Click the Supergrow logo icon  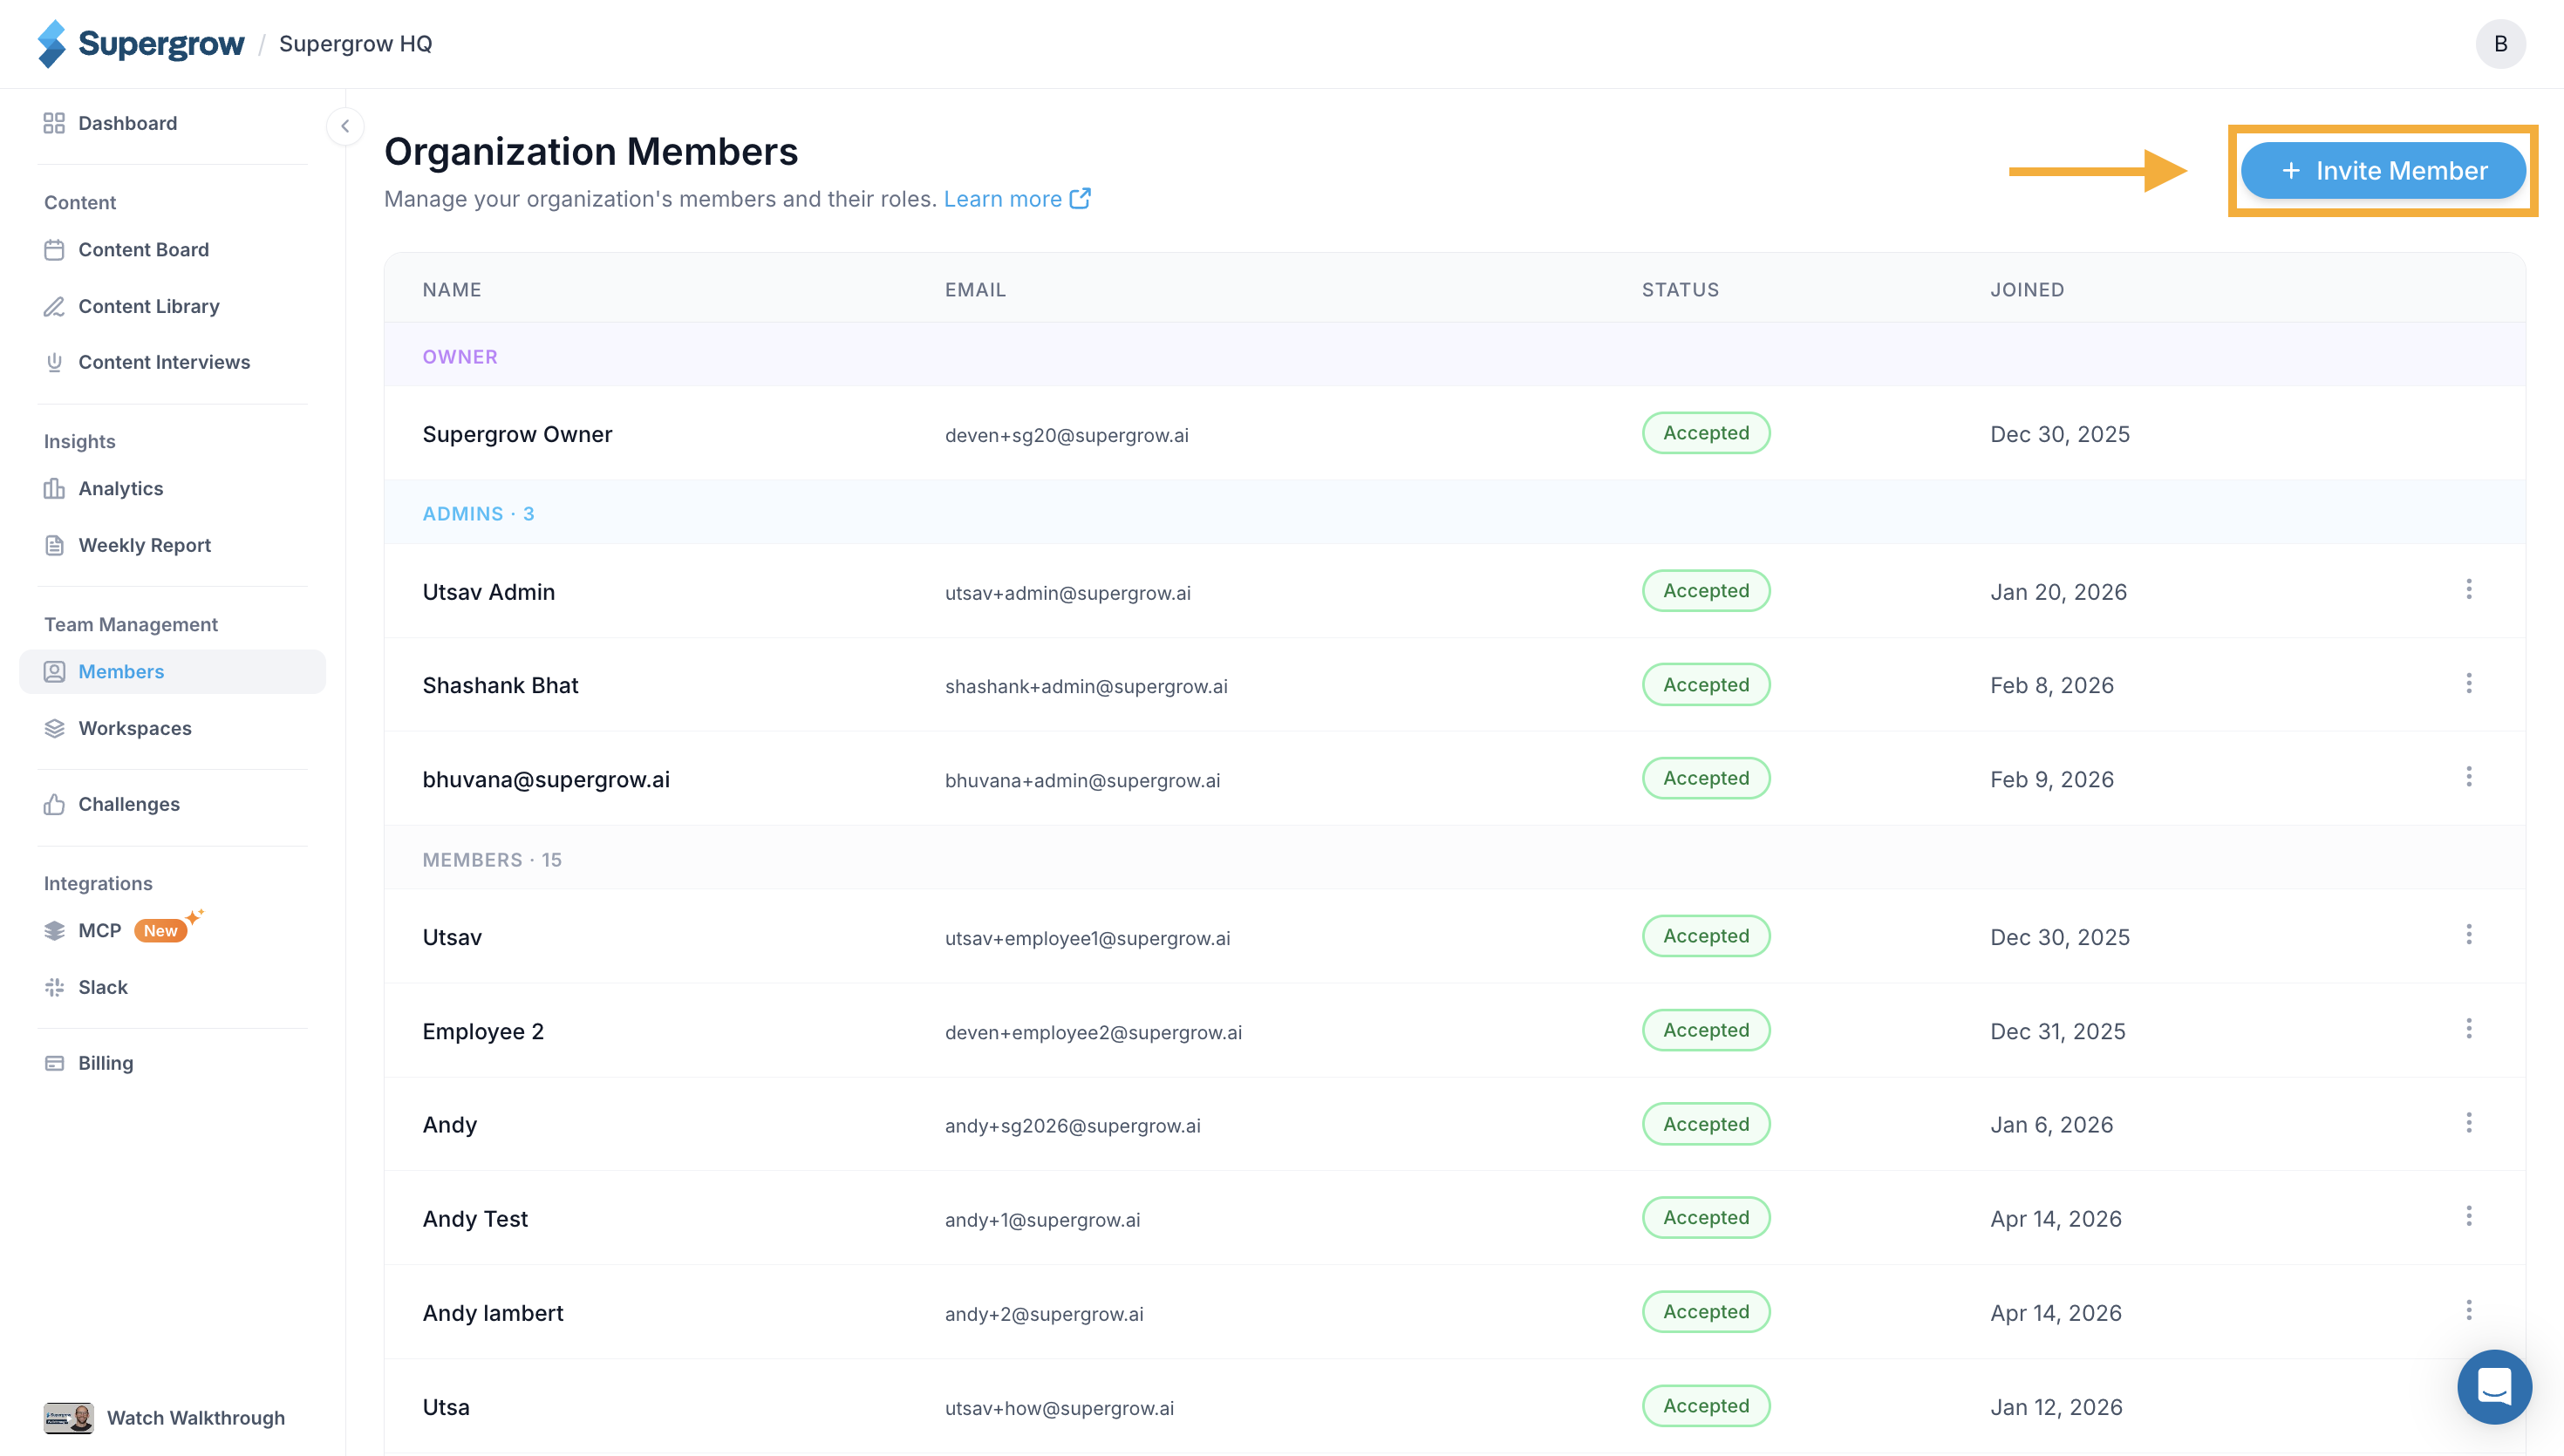tap(52, 44)
